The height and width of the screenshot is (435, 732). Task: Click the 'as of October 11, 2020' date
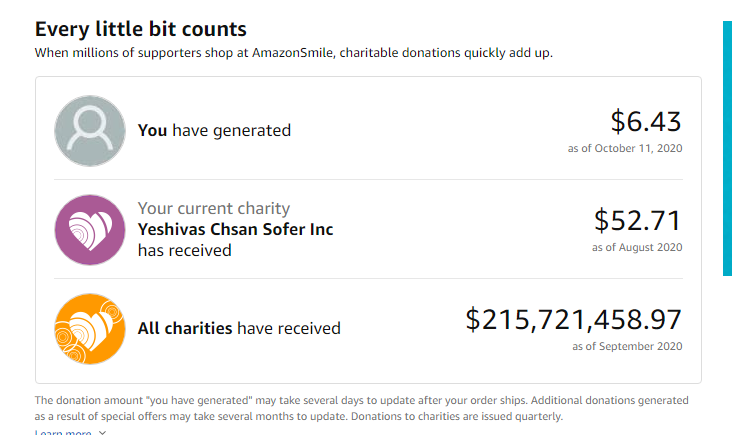624,149
